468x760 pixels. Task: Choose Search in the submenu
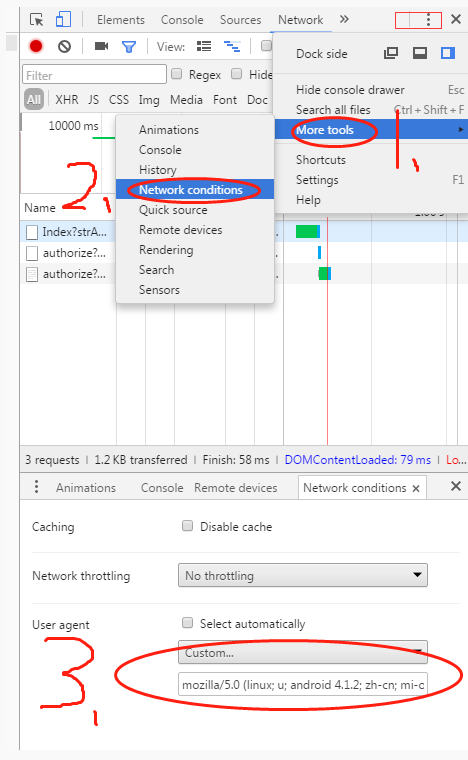click(195, 269)
